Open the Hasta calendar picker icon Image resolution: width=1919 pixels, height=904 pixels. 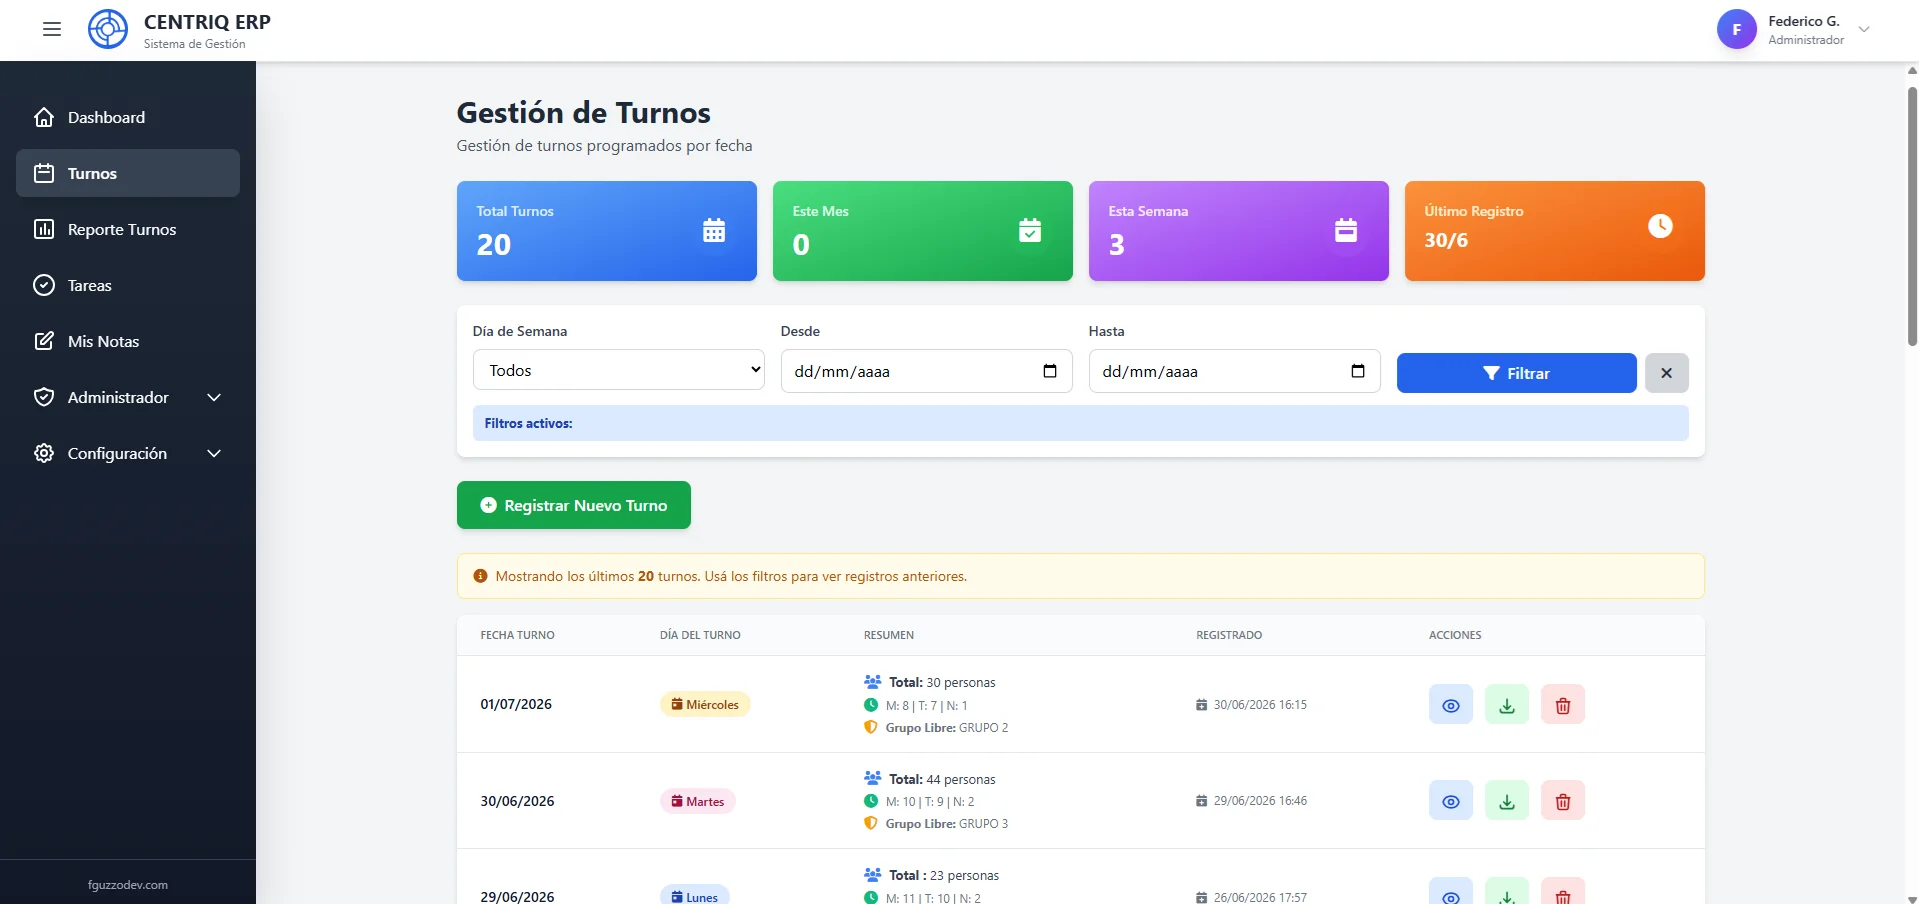(1358, 371)
